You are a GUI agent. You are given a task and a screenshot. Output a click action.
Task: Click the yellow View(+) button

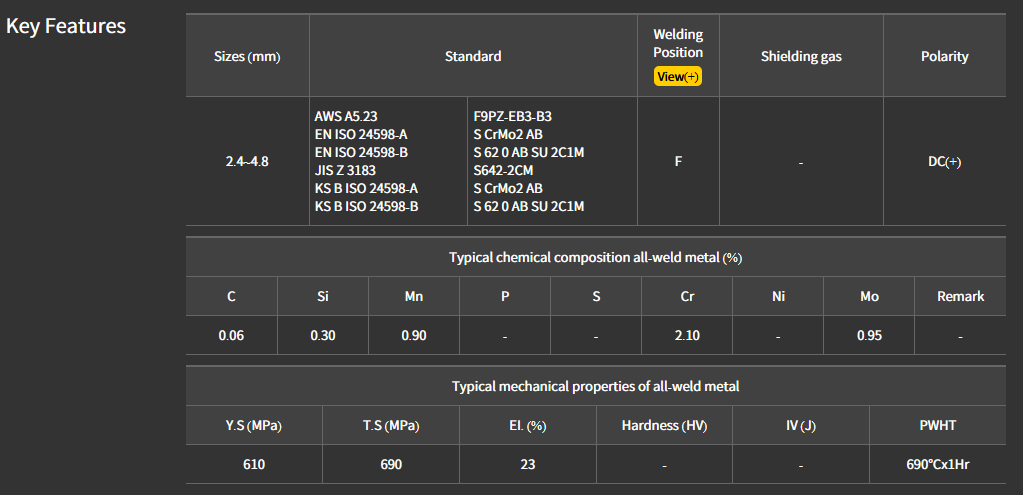(x=678, y=77)
